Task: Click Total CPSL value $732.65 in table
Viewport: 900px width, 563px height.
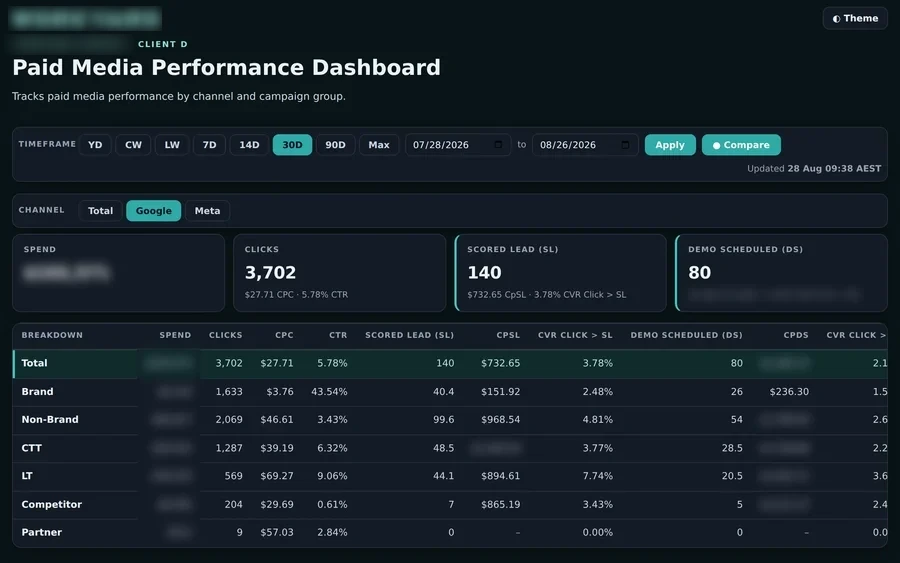Action: pyautogui.click(x=501, y=363)
